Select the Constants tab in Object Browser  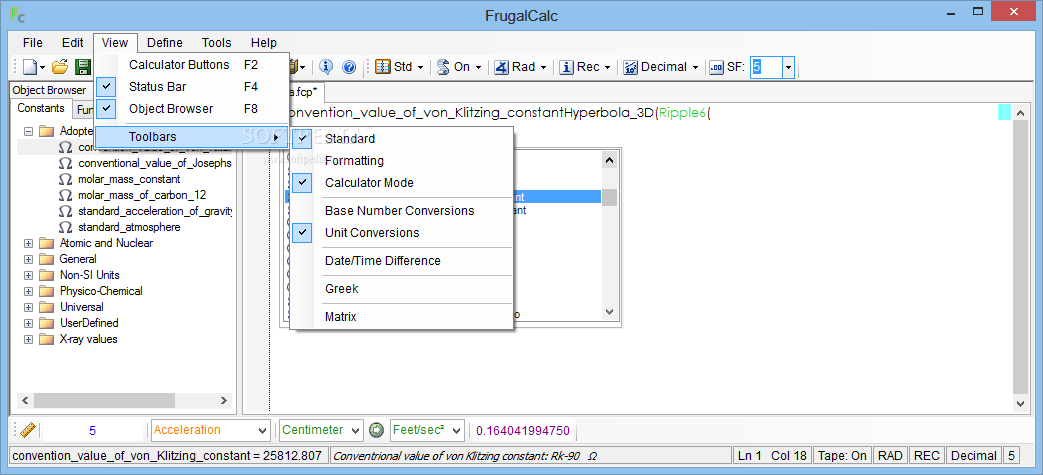point(41,108)
